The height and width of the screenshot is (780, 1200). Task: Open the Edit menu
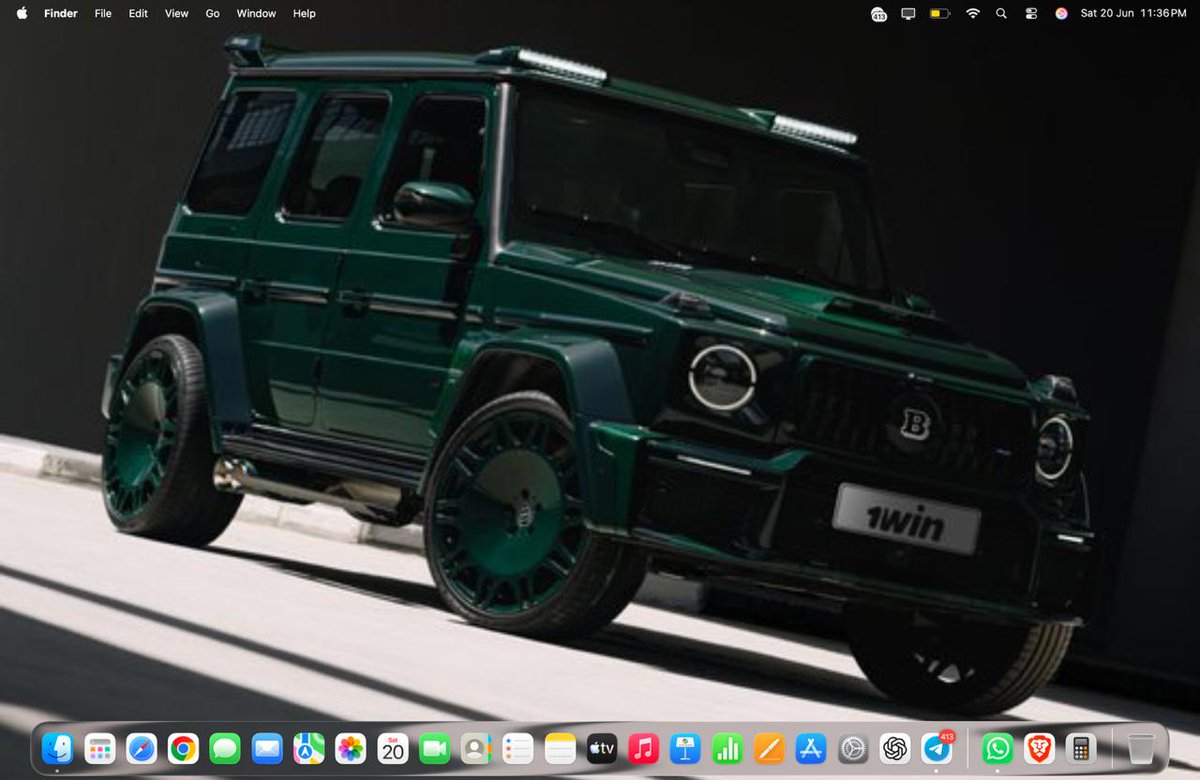[138, 13]
